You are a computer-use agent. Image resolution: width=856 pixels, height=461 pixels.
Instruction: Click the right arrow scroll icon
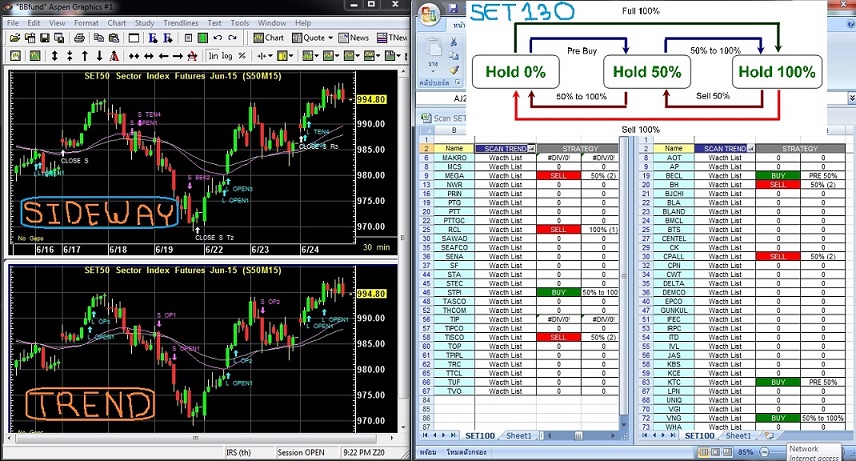click(178, 56)
